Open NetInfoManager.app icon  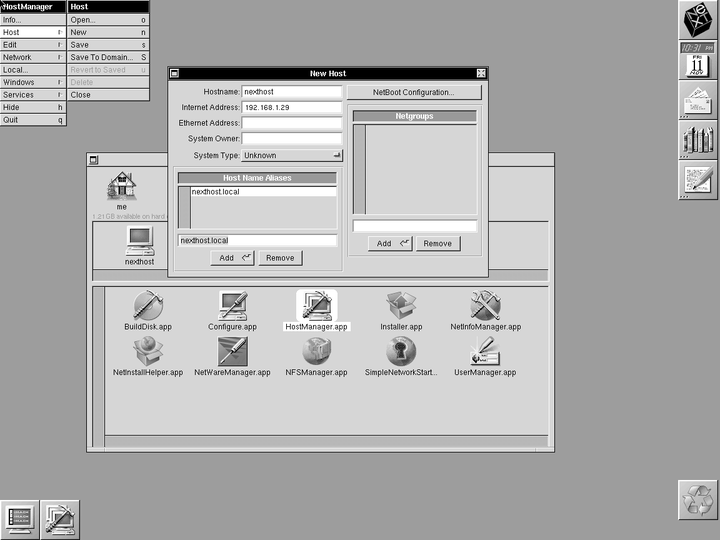point(486,305)
